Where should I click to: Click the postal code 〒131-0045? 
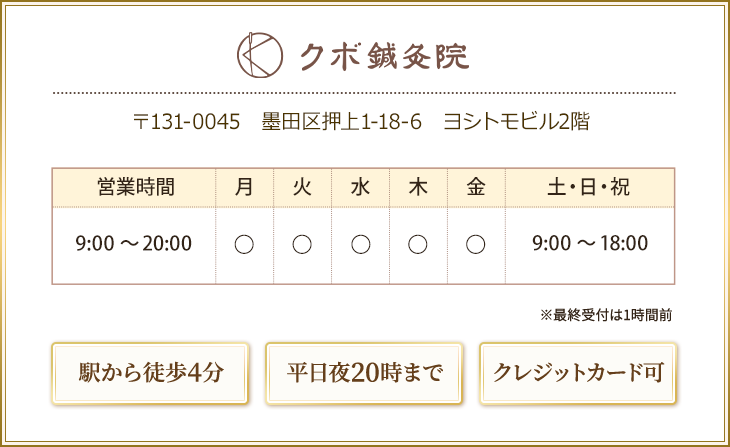(188, 122)
